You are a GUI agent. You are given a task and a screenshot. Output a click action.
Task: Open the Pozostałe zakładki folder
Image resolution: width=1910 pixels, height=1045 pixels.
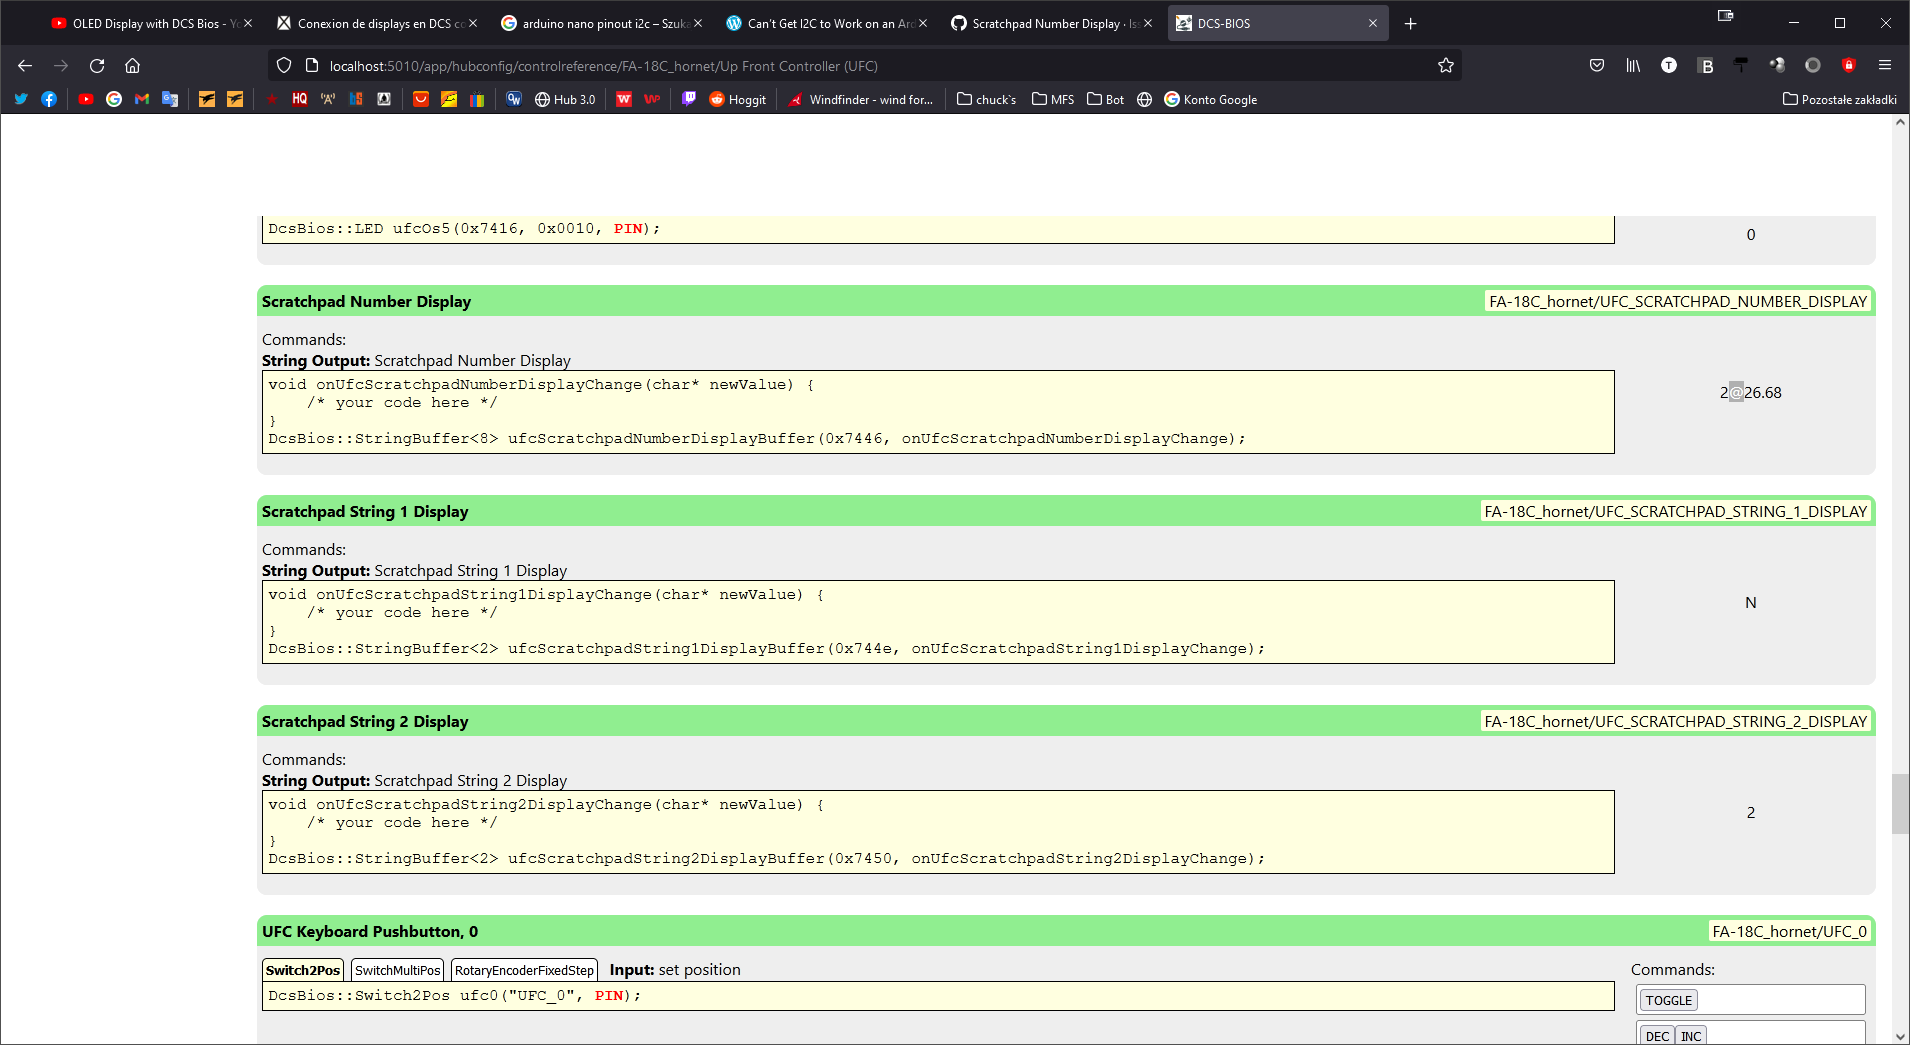coord(1841,99)
